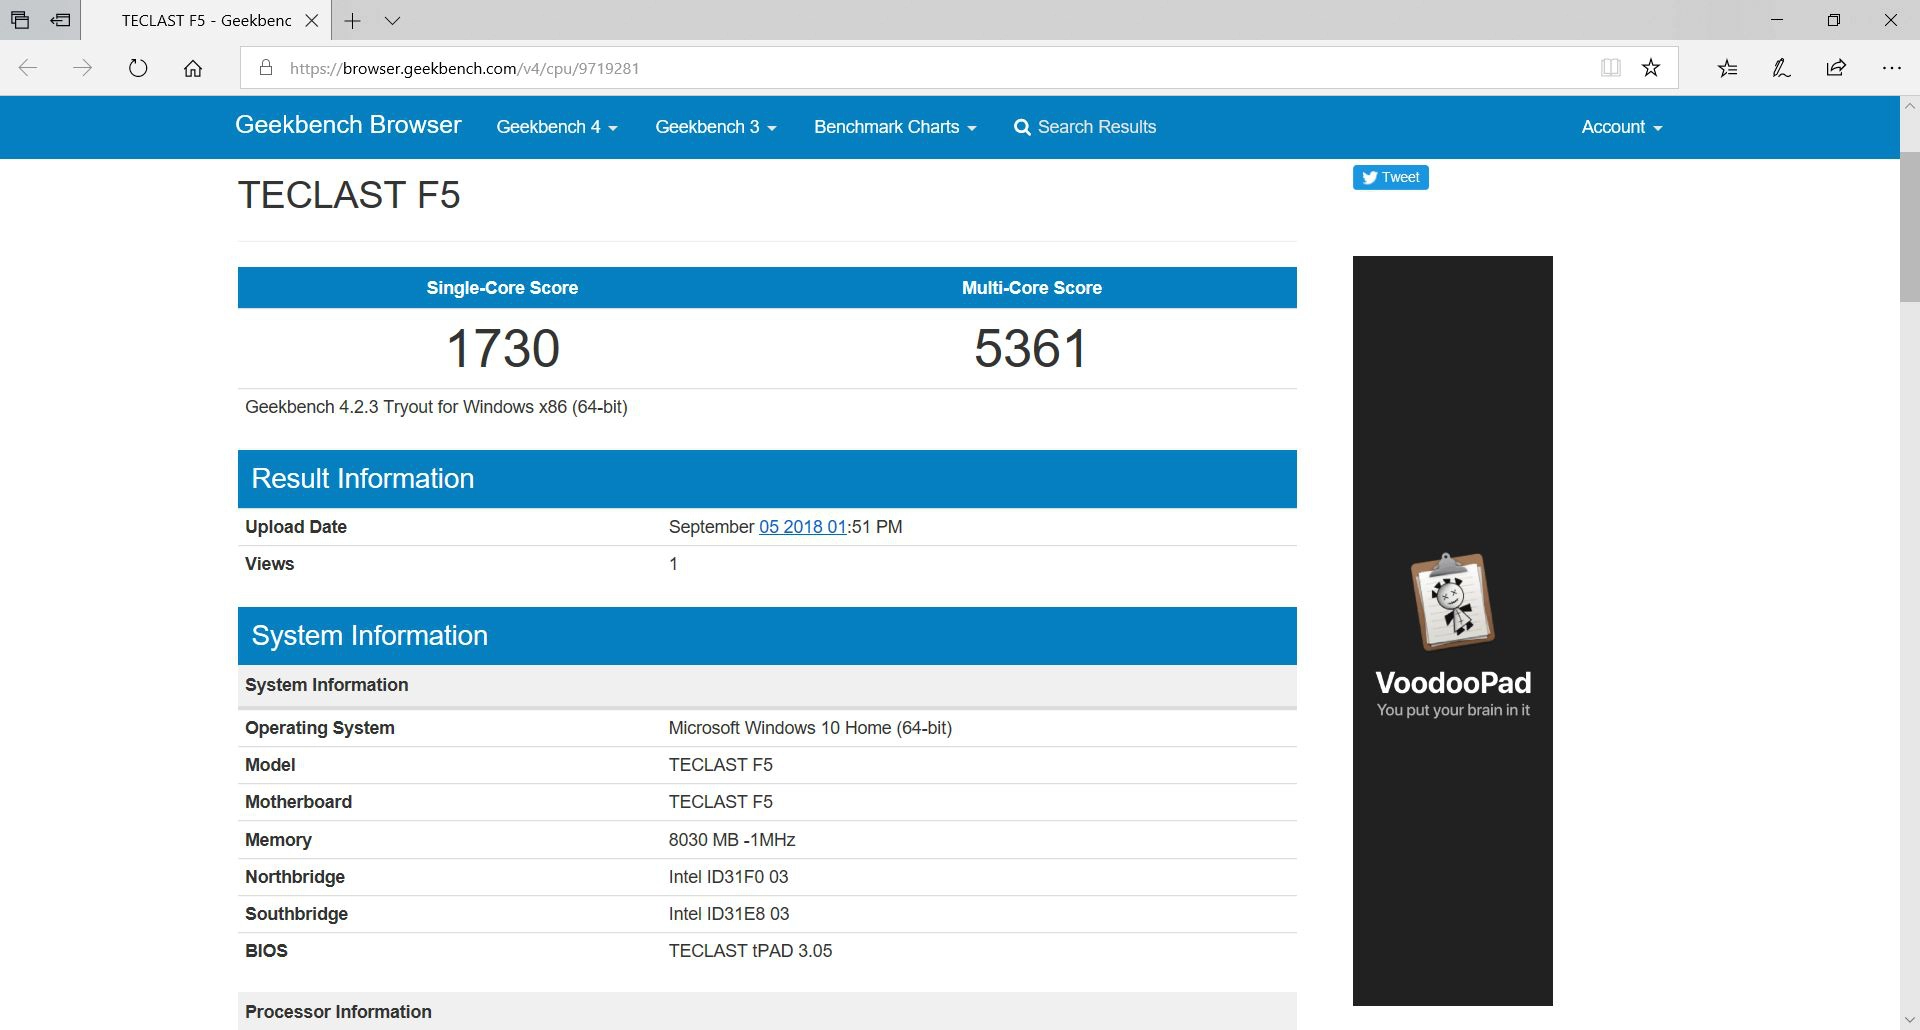Click the 'System Information' blue heading
Image resolution: width=1920 pixels, height=1030 pixels.
(369, 635)
